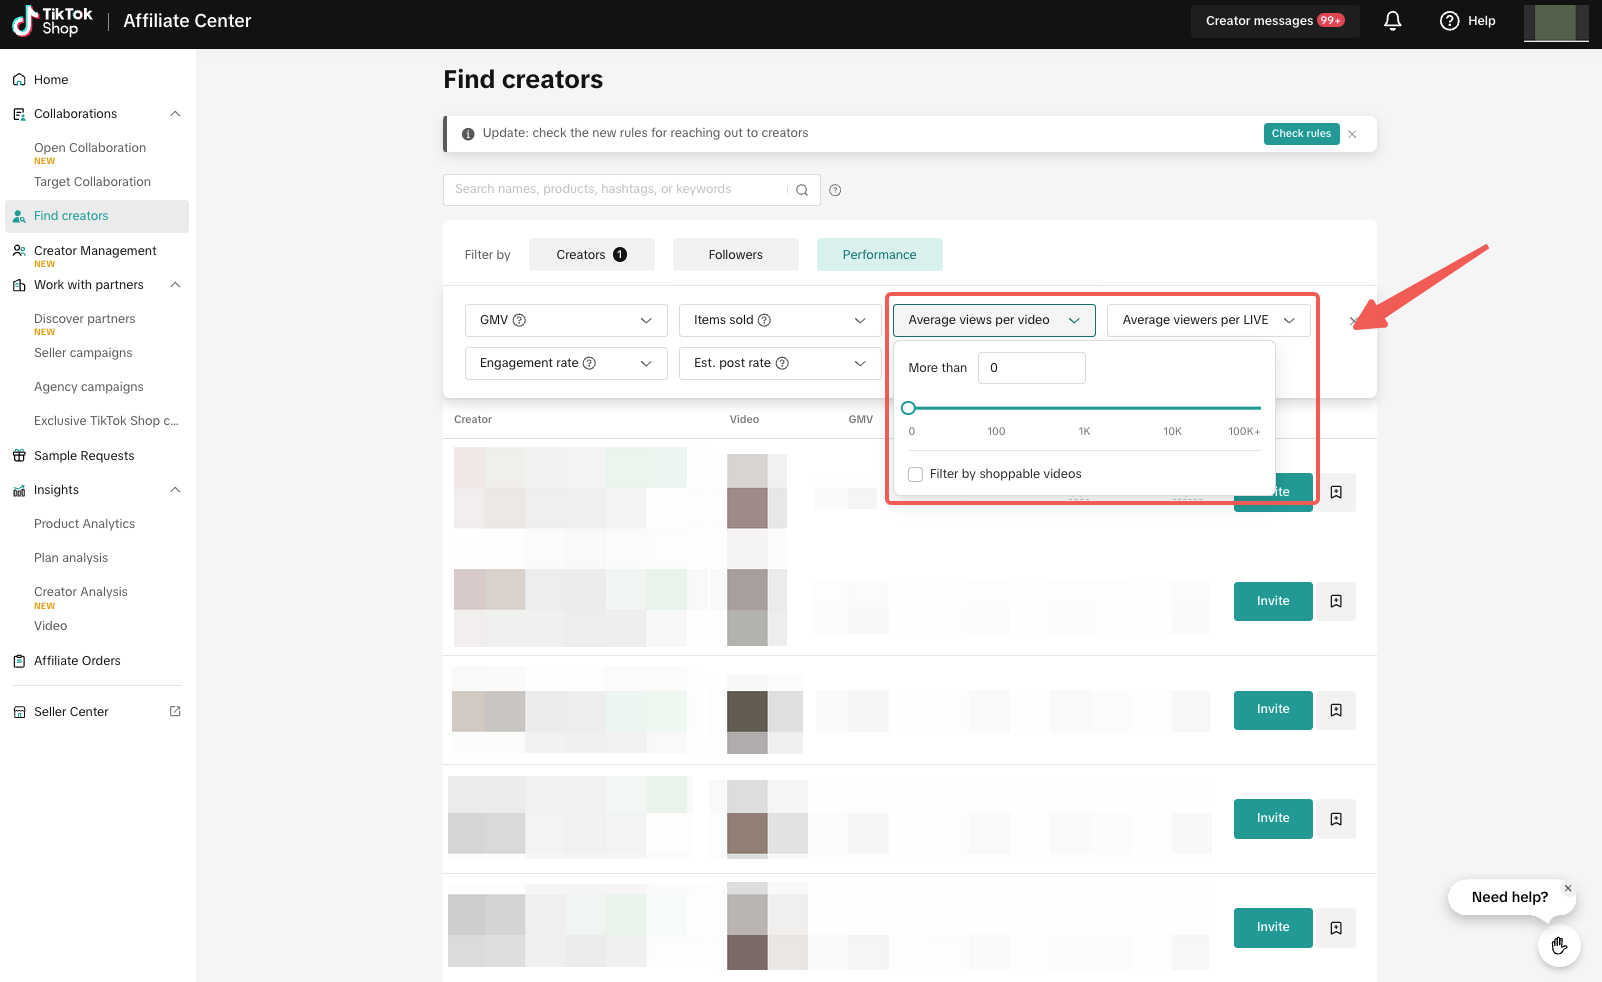1602x982 pixels.
Task: Click the Check rules button
Action: click(x=1300, y=134)
